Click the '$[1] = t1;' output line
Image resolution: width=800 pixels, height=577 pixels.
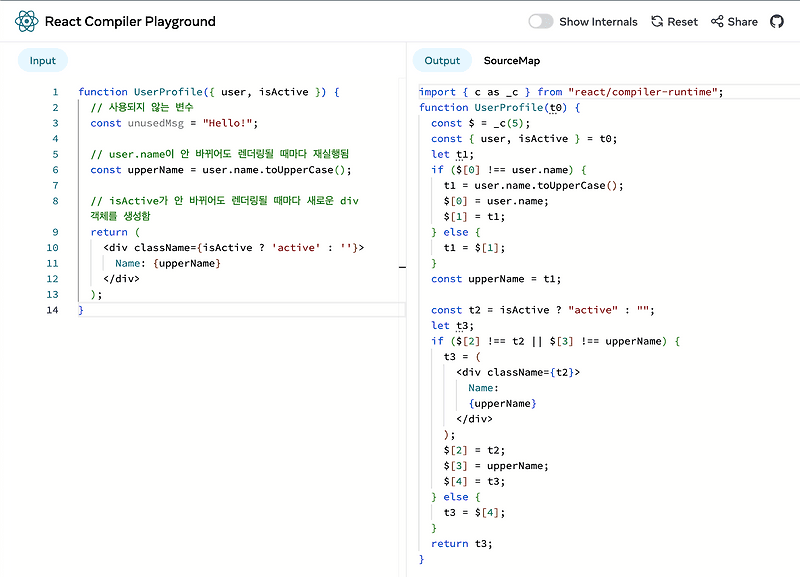click(474, 216)
